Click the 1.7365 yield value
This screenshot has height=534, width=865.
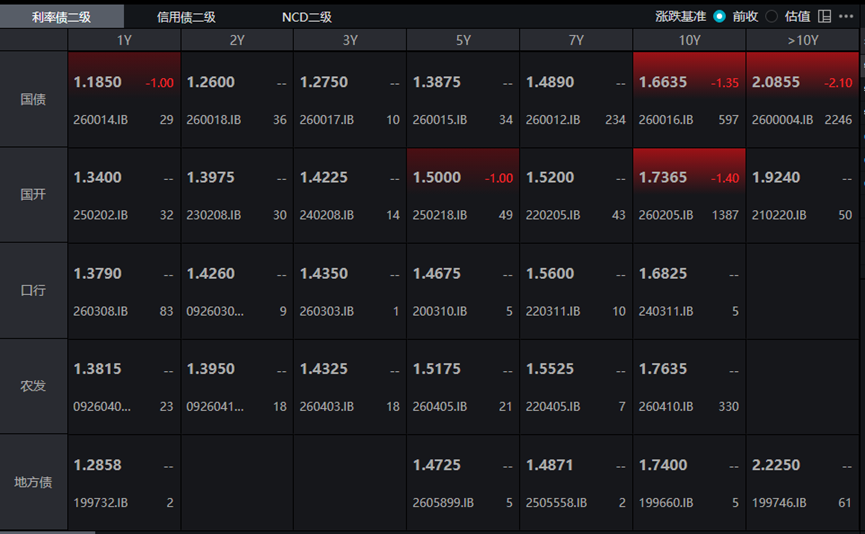(663, 178)
